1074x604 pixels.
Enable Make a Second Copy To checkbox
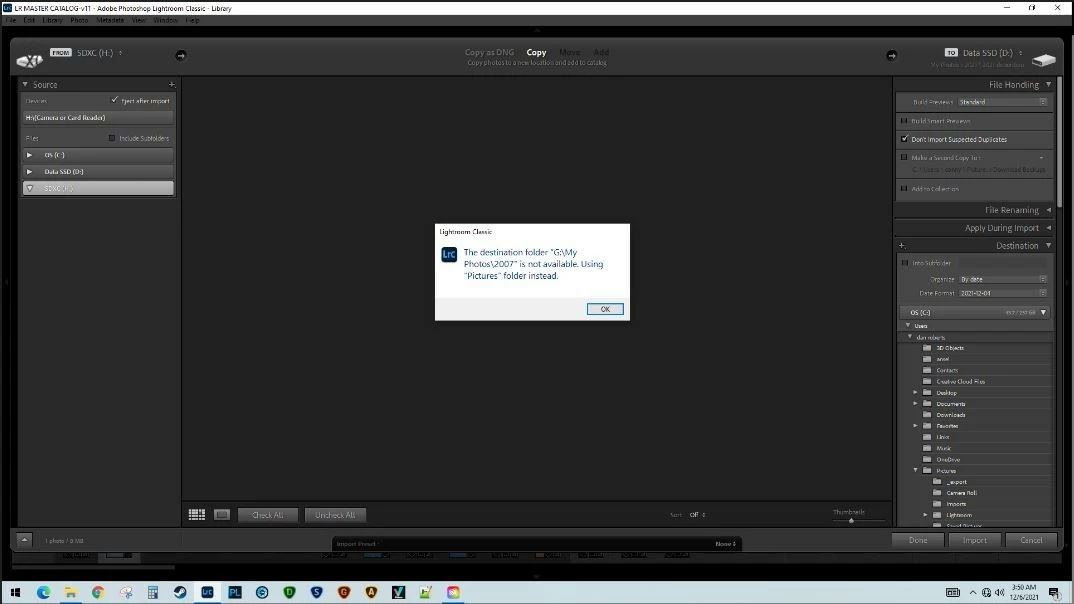click(x=904, y=158)
